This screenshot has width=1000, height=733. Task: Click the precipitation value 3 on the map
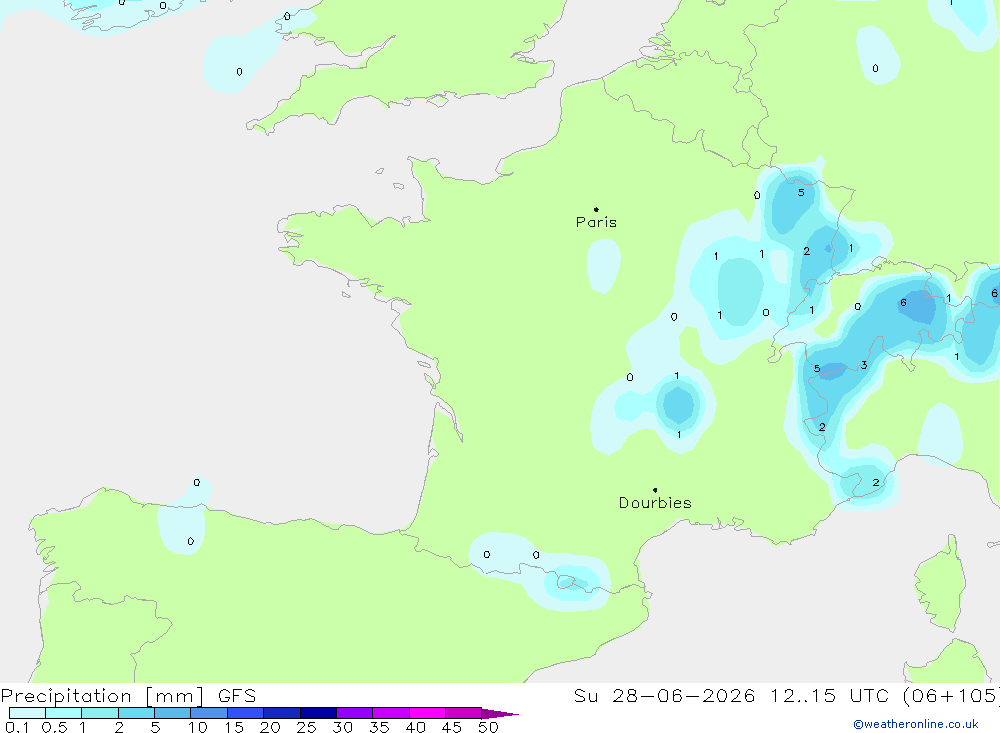pos(864,365)
